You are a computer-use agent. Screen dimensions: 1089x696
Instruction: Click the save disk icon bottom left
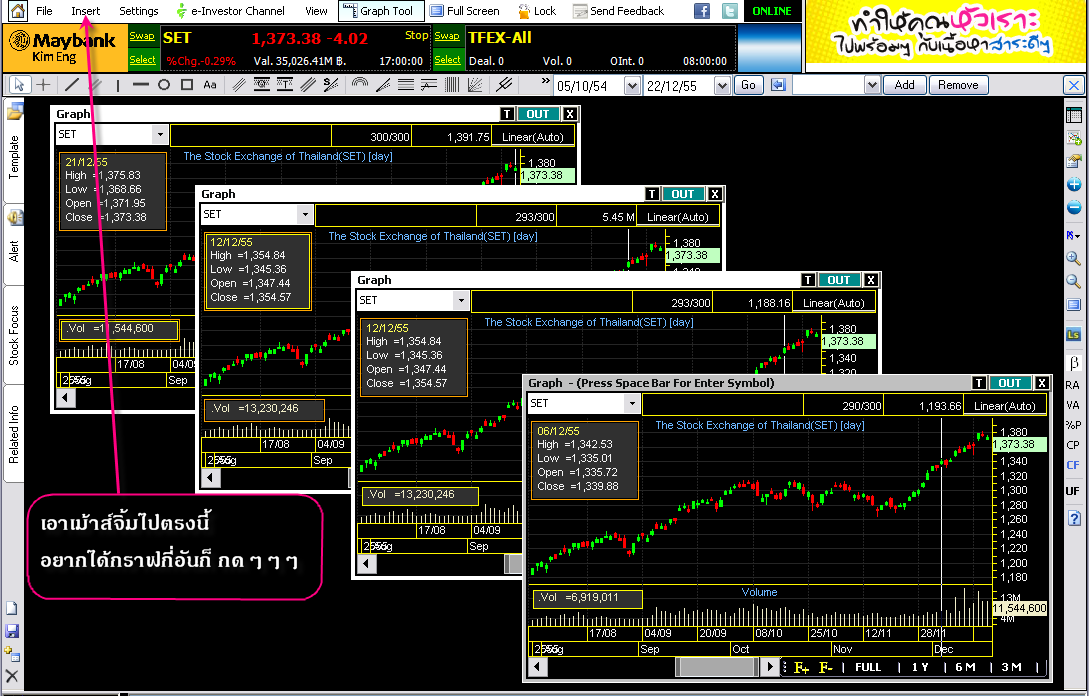coord(12,631)
